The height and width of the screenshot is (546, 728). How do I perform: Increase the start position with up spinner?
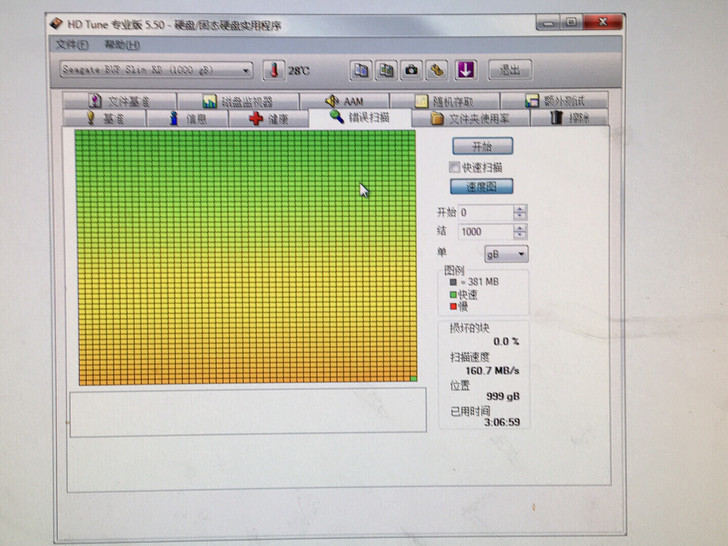pos(520,209)
